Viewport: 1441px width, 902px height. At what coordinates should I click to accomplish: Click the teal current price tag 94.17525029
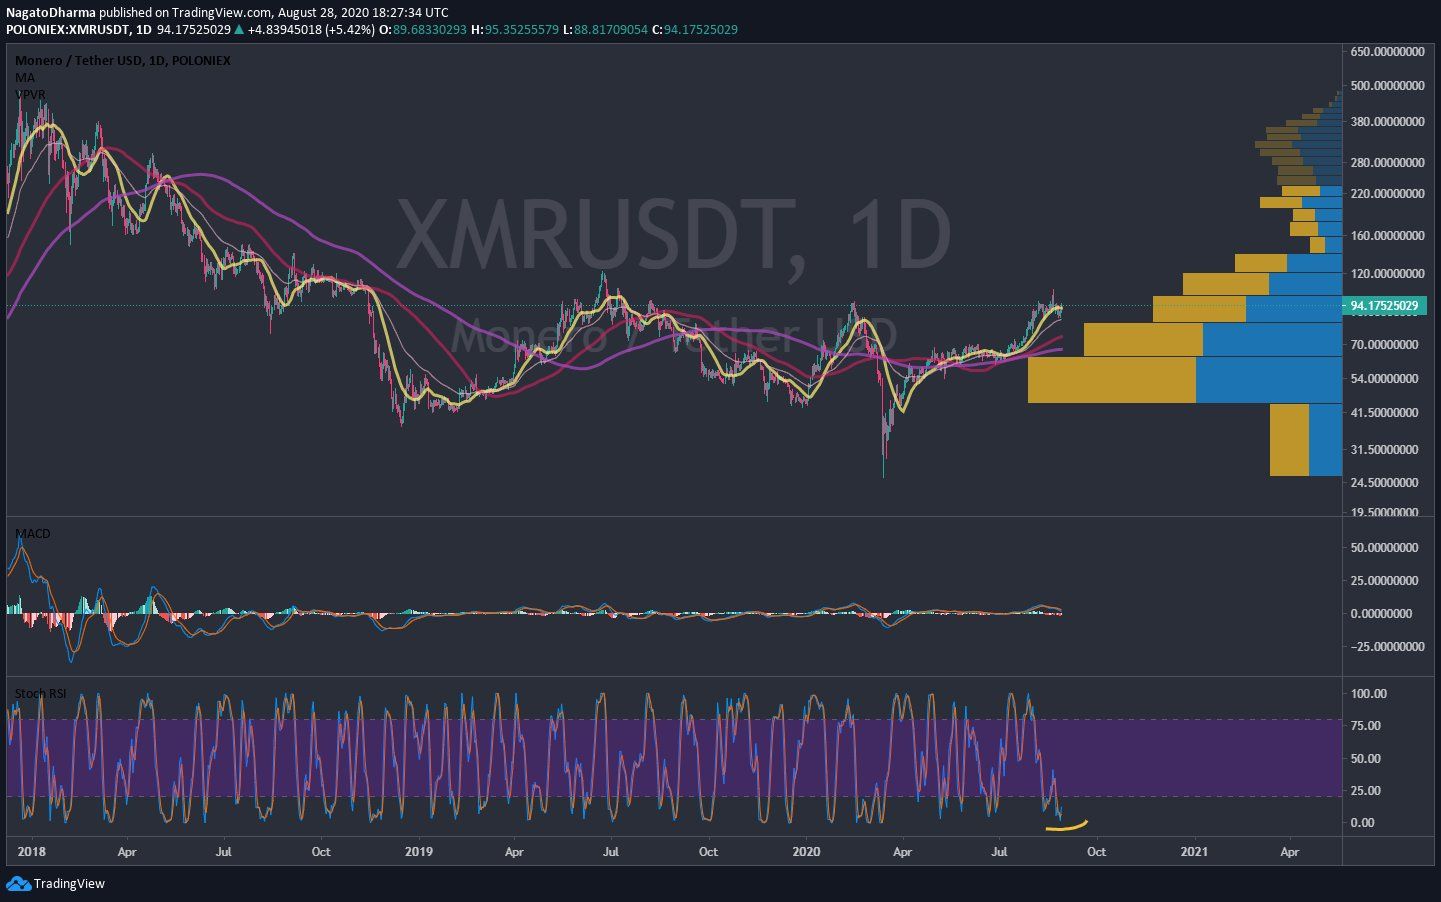(x=1385, y=306)
